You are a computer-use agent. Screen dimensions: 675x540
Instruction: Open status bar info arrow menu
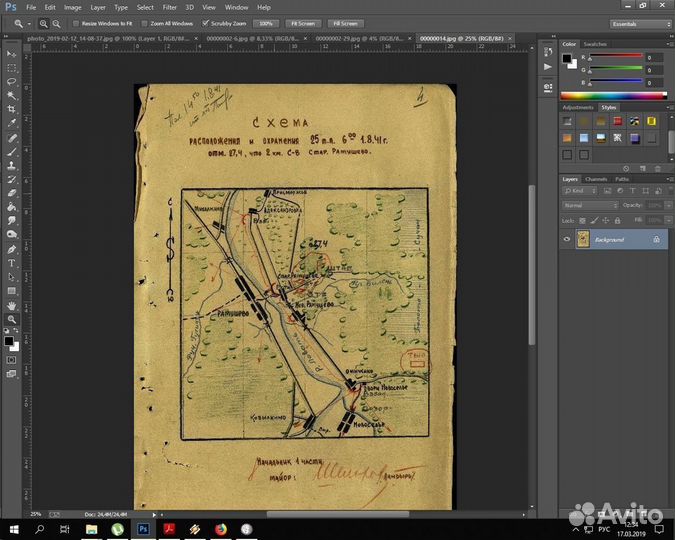pyautogui.click(x=154, y=515)
